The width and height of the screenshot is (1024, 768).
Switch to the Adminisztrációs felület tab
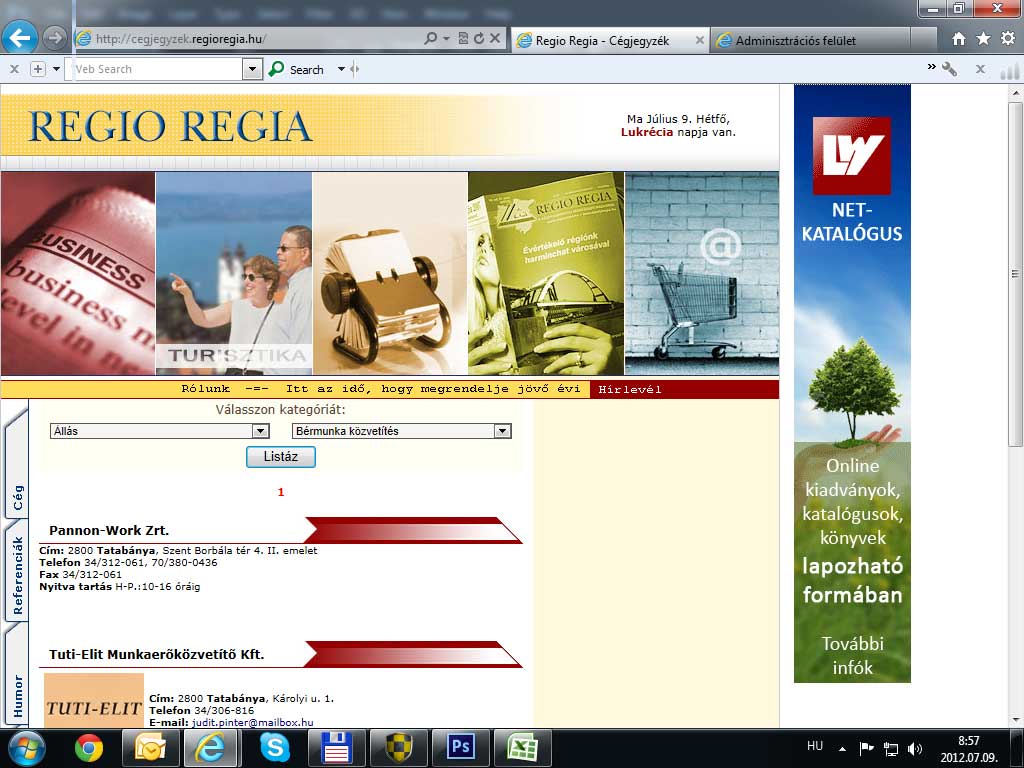tap(795, 41)
